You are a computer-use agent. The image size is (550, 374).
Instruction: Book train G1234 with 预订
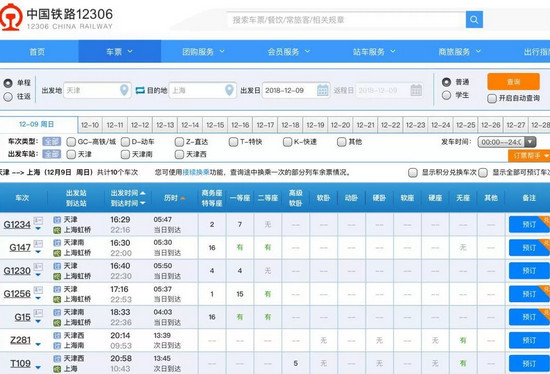(x=529, y=225)
